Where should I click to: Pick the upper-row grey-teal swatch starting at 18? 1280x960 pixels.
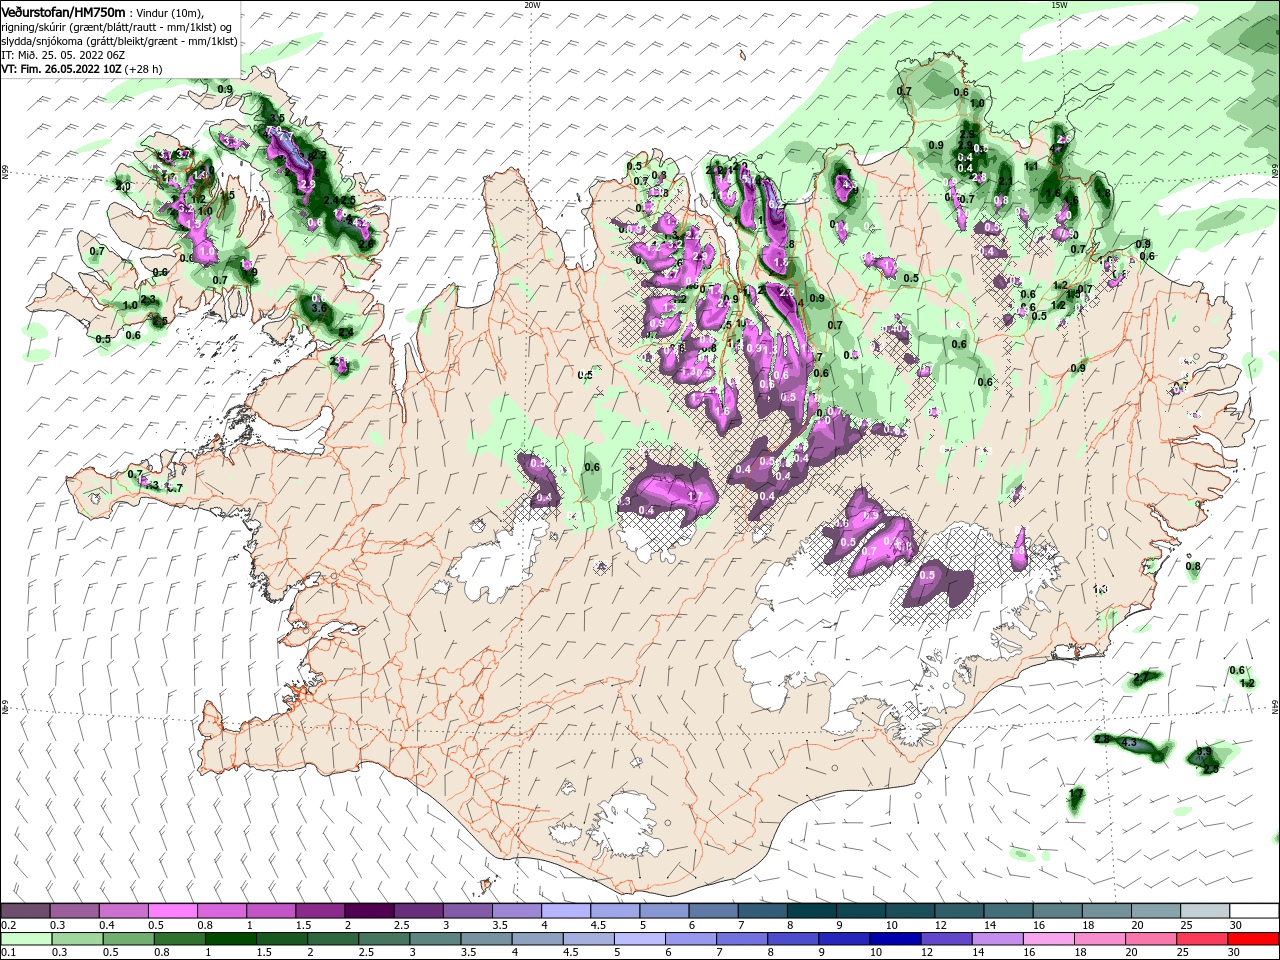pos(1107,911)
